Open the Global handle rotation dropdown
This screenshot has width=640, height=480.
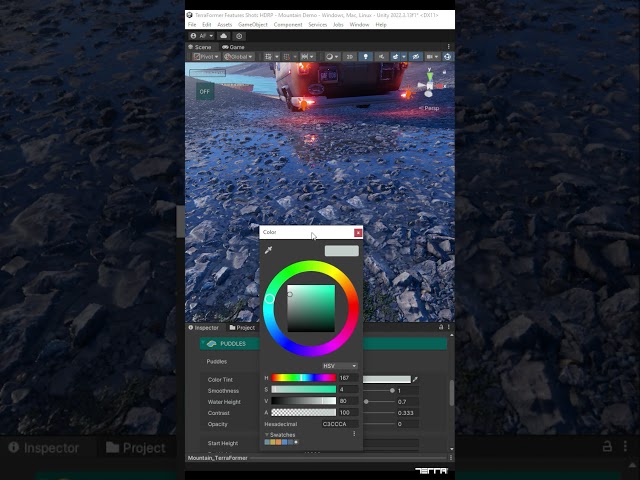[x=238, y=57]
